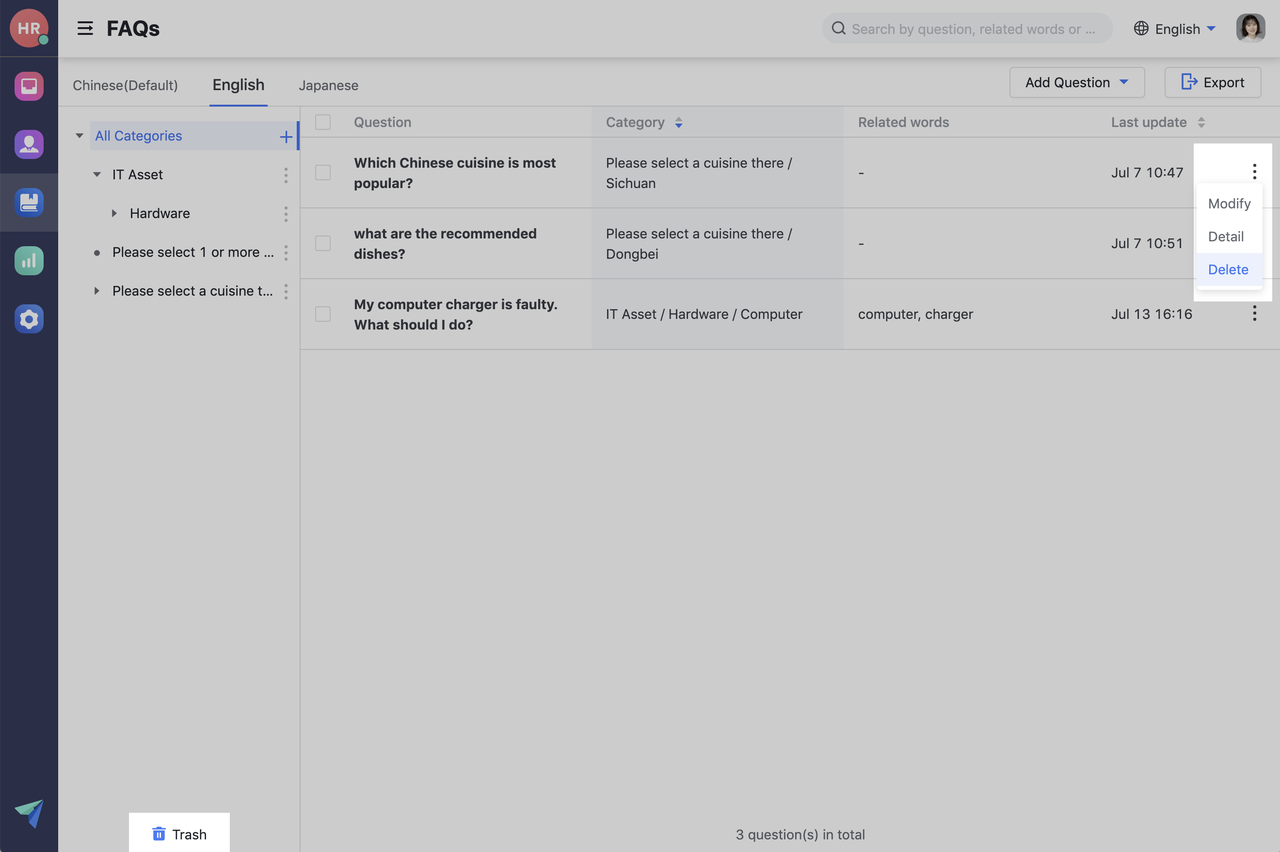Tick the select-all checkbox in table header
Screen dimensions: 1280x852
[x=323, y=122]
